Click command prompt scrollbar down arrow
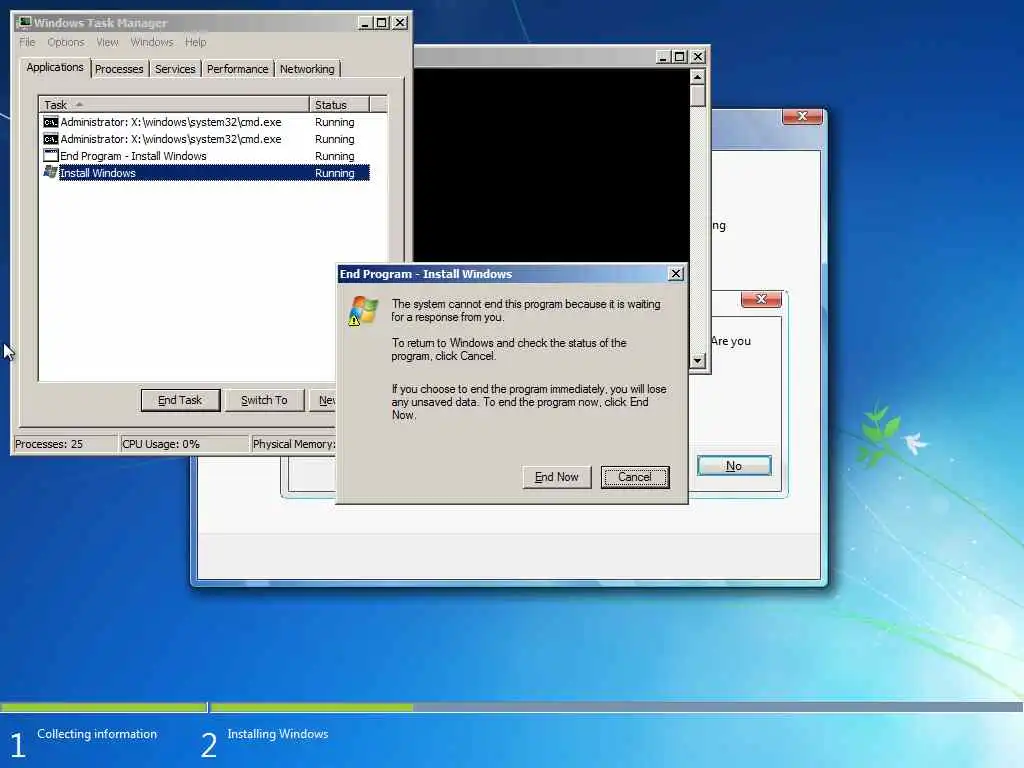 click(x=697, y=360)
